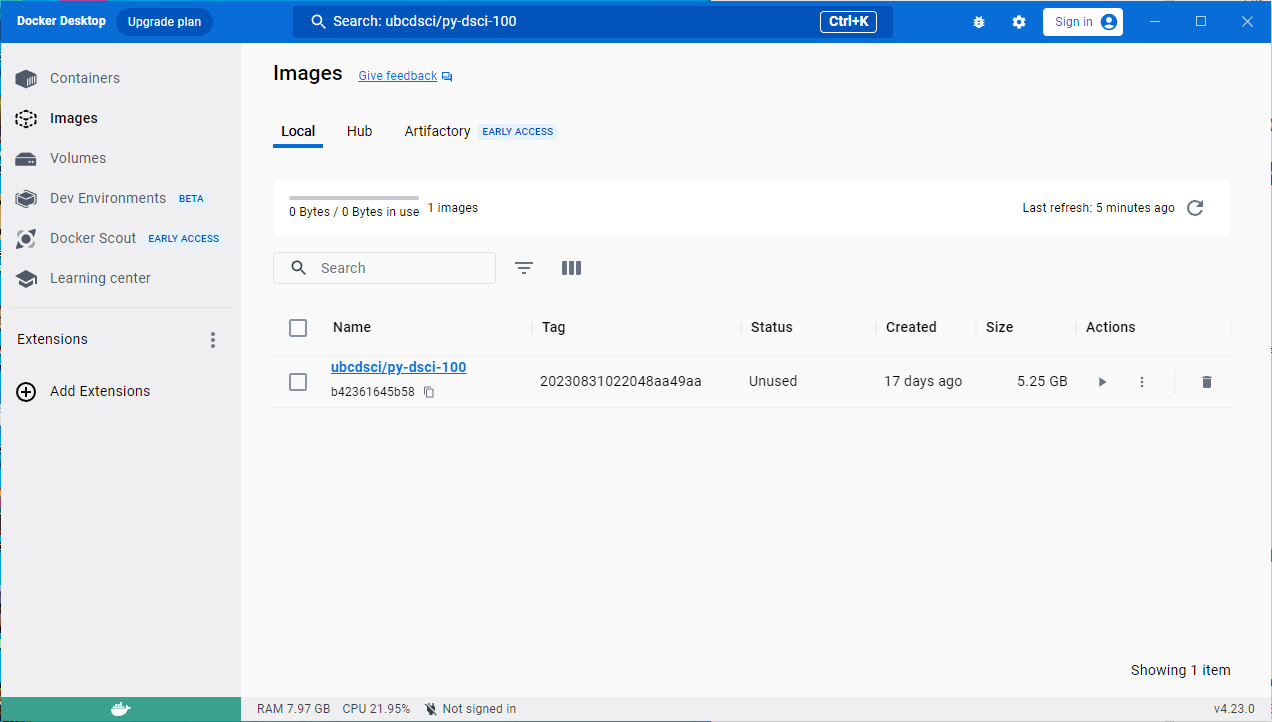Maximize the Docker Desktop window
This screenshot has width=1272, height=722.
point(1201,22)
